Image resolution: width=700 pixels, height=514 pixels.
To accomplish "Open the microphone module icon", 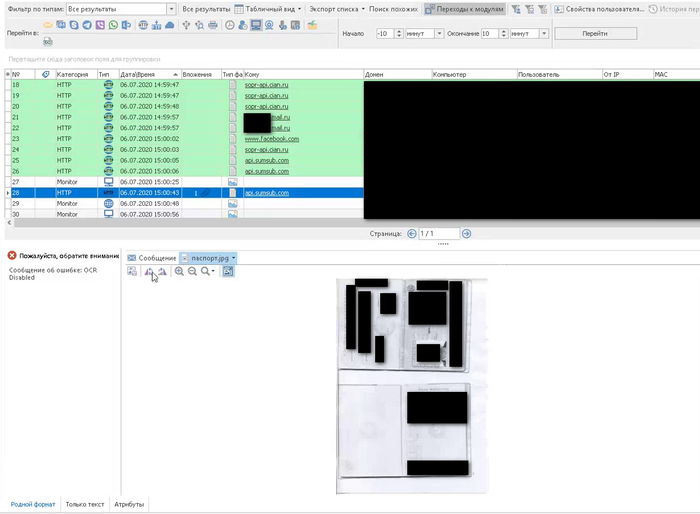I will pos(283,25).
